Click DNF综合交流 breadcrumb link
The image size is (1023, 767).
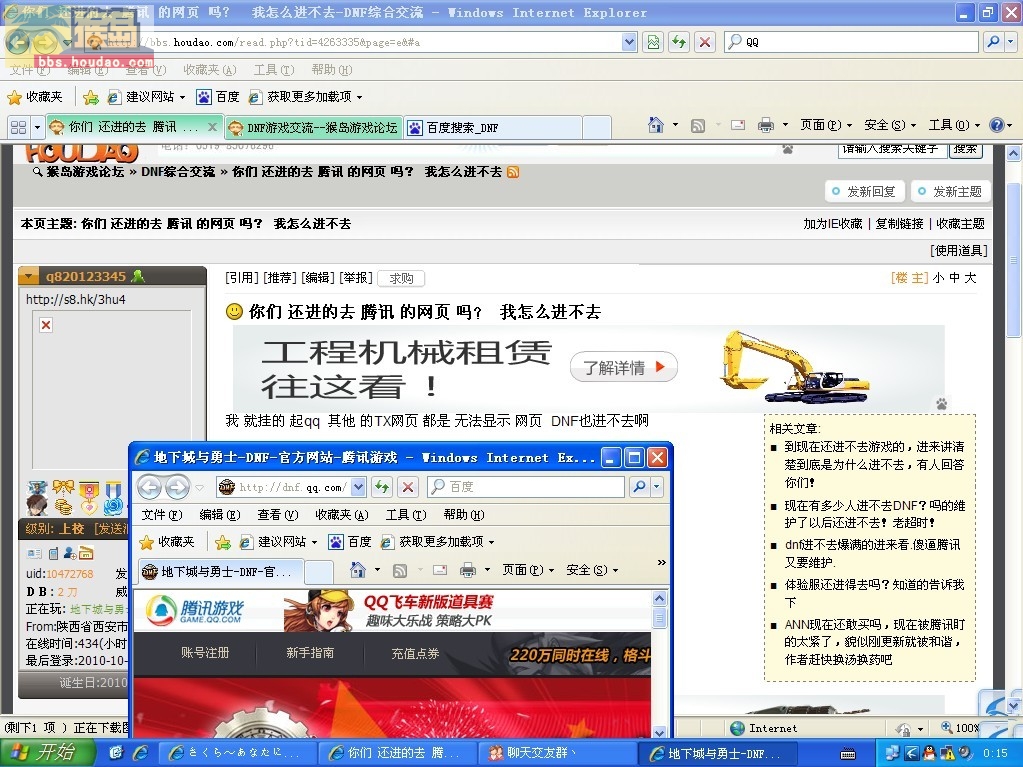(178, 172)
